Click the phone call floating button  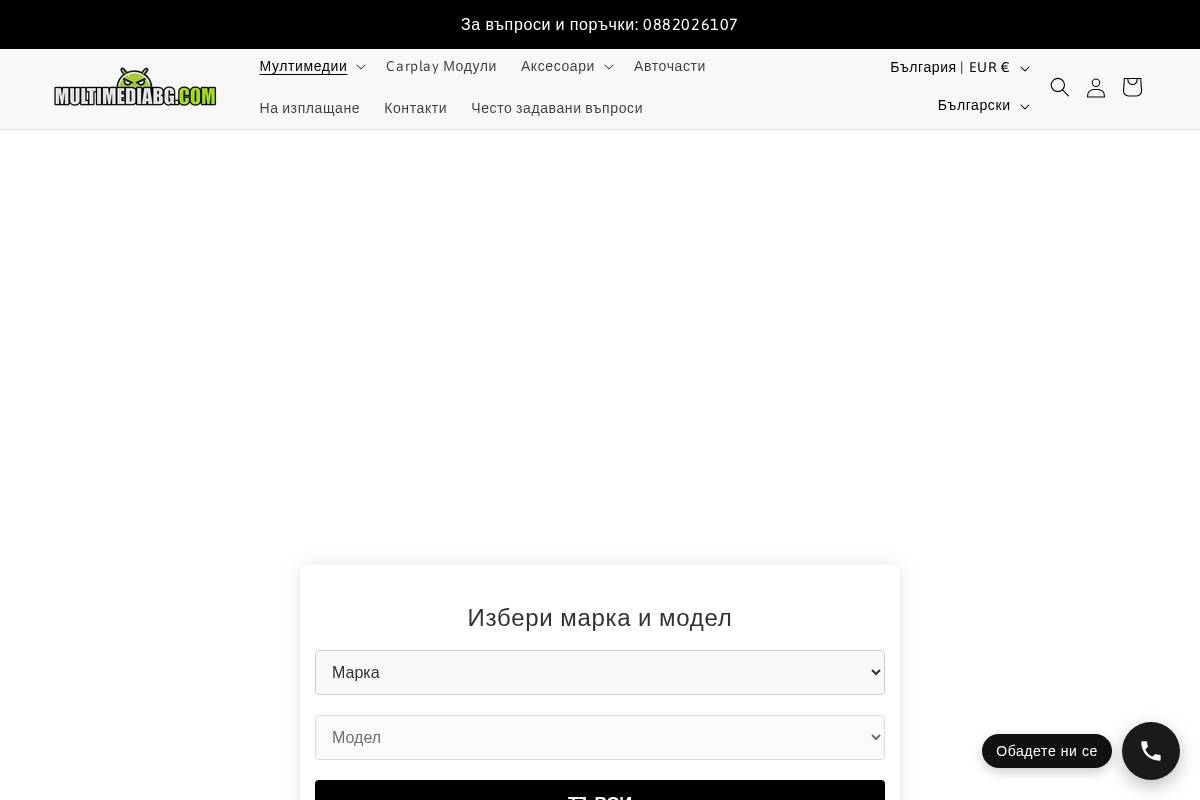tap(1151, 751)
